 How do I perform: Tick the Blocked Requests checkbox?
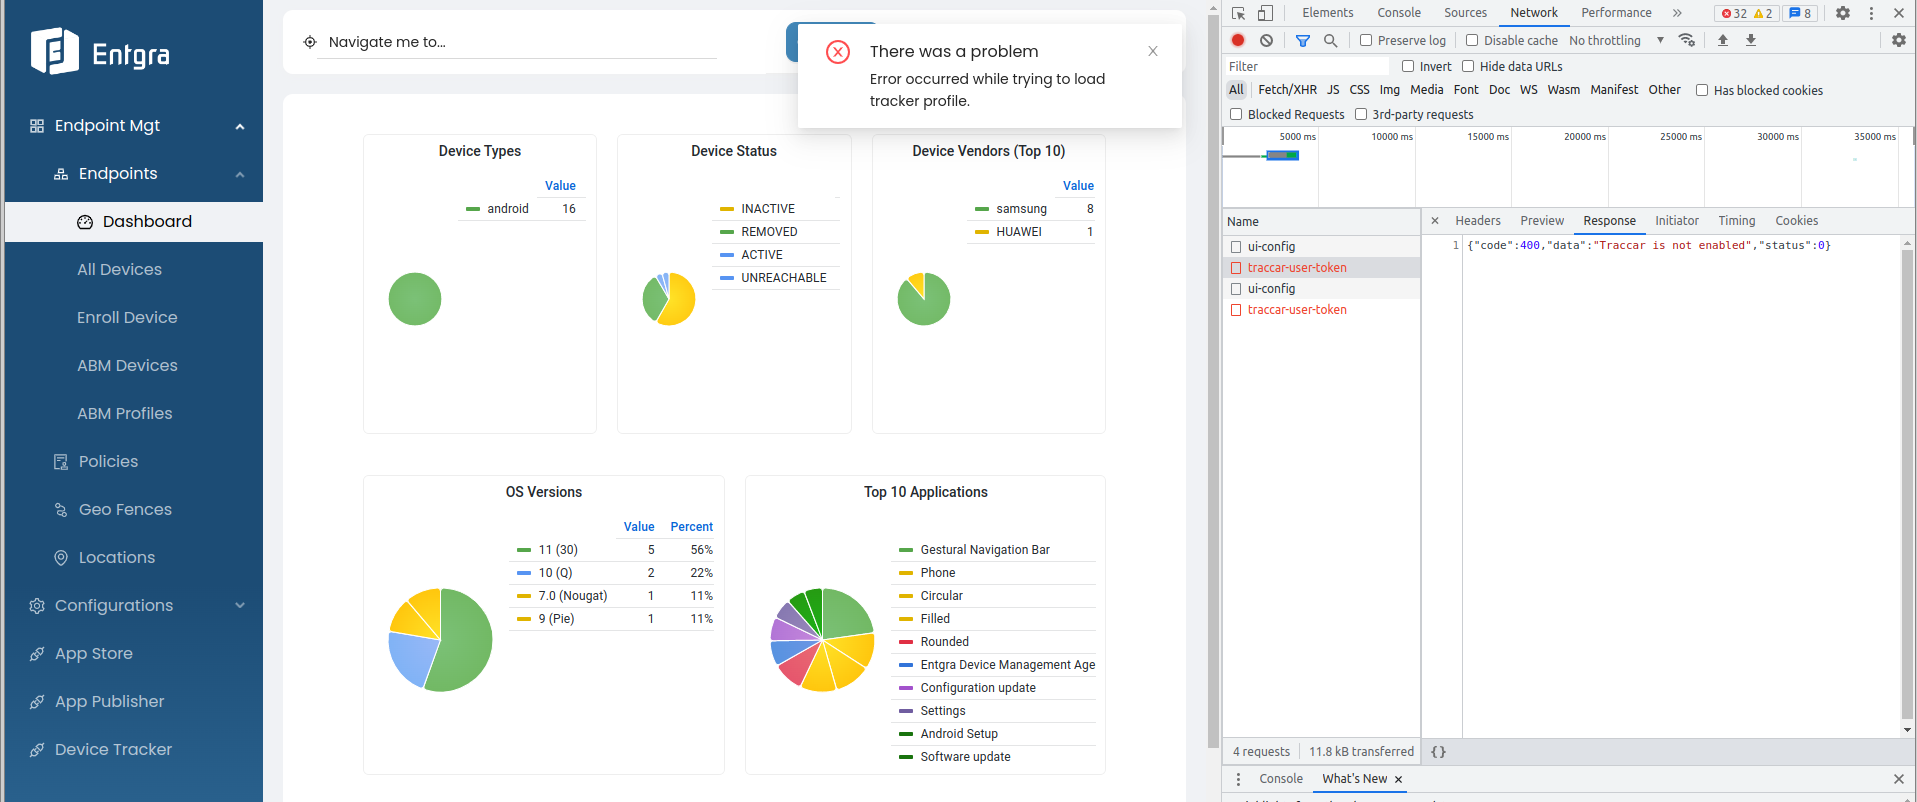pyautogui.click(x=1236, y=114)
